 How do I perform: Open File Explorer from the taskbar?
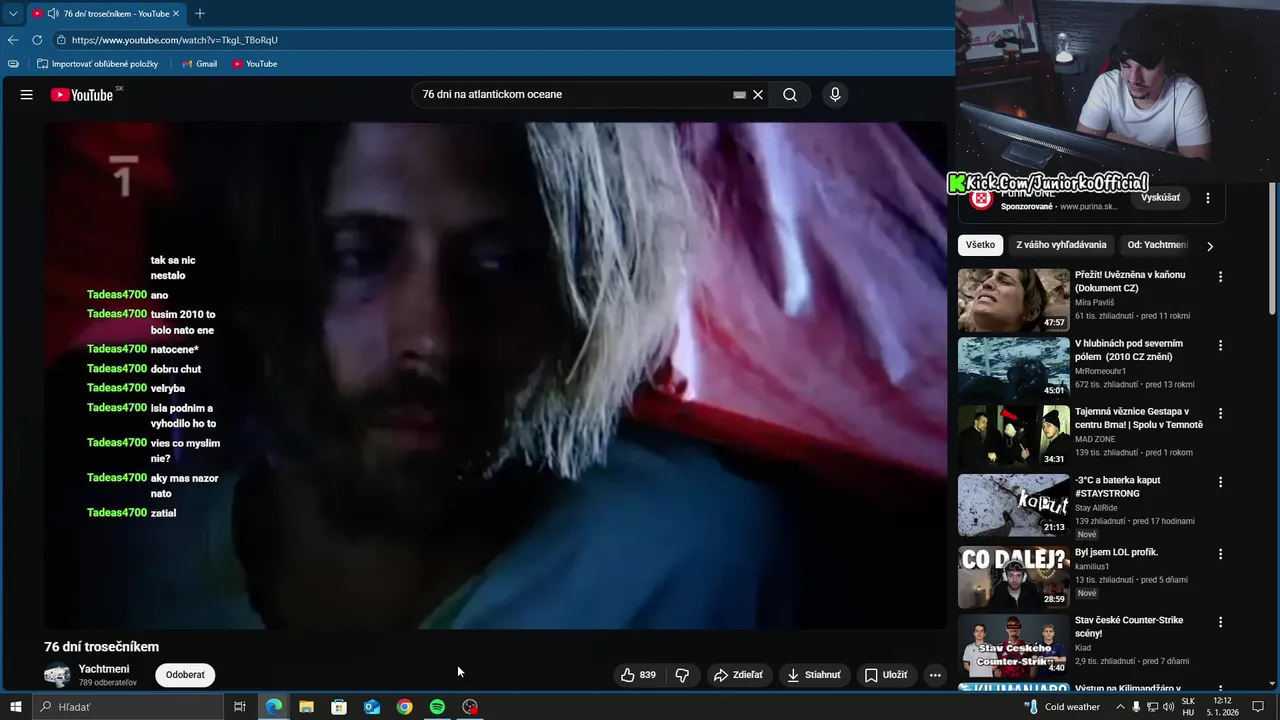point(306,707)
